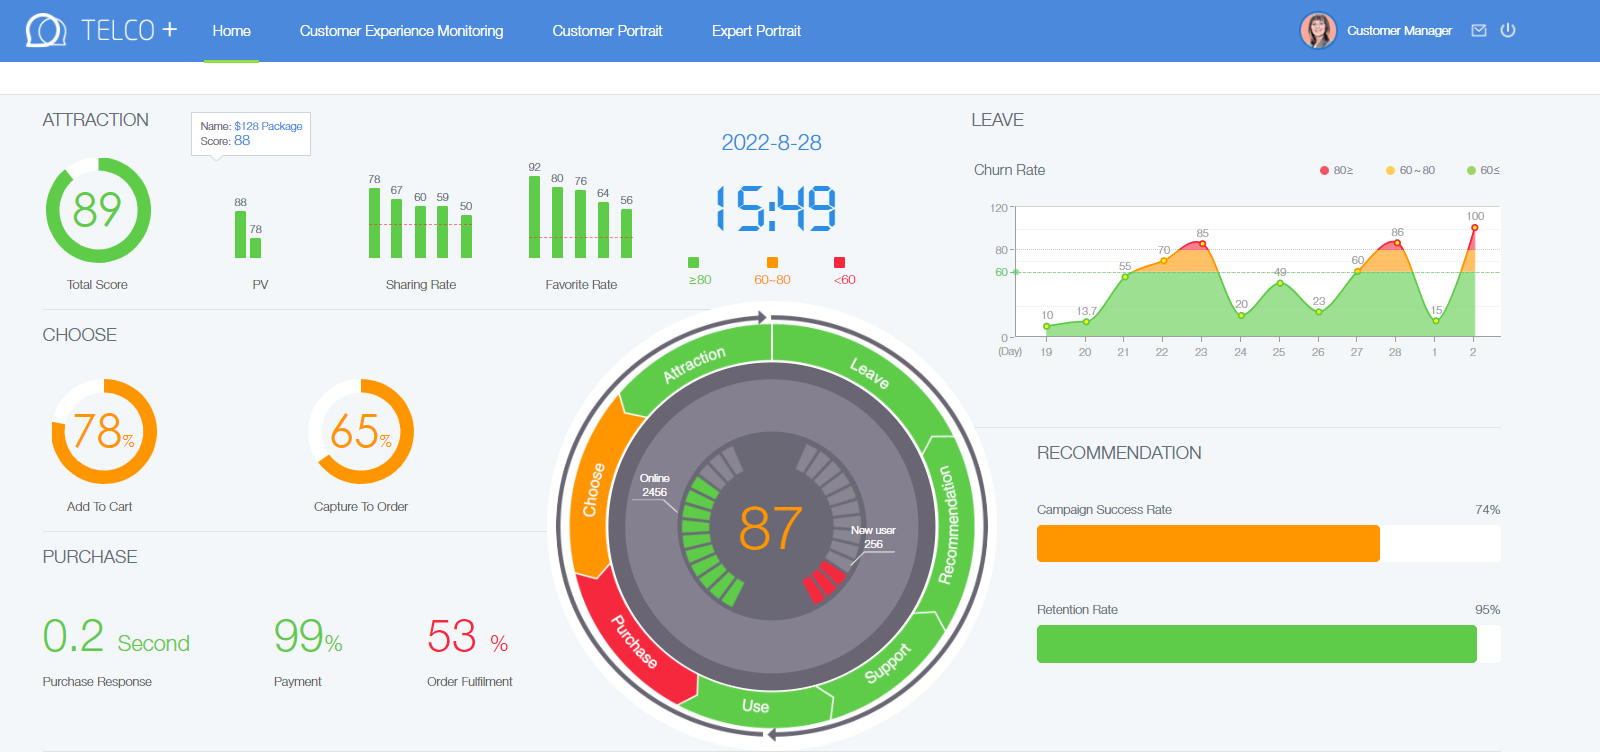Click the Campaign Success Rate orange bar
Viewport: 1600px width, 752px height.
(1208, 543)
